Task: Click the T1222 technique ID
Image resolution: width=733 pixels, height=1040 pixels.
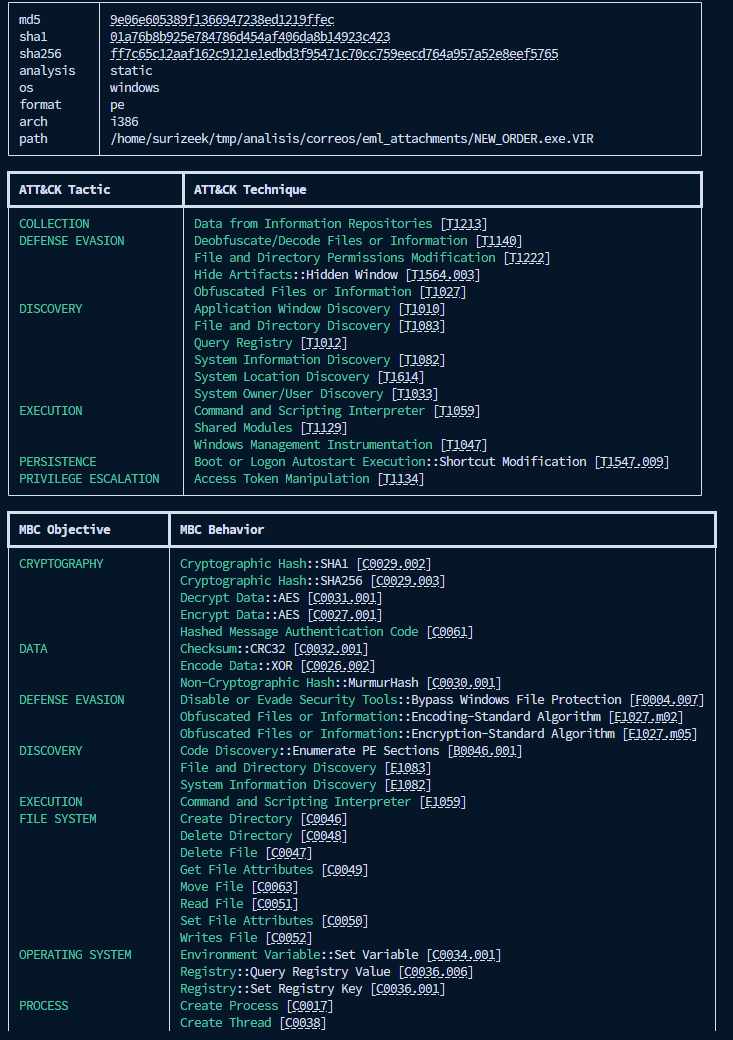Action: pyautogui.click(x=527, y=257)
